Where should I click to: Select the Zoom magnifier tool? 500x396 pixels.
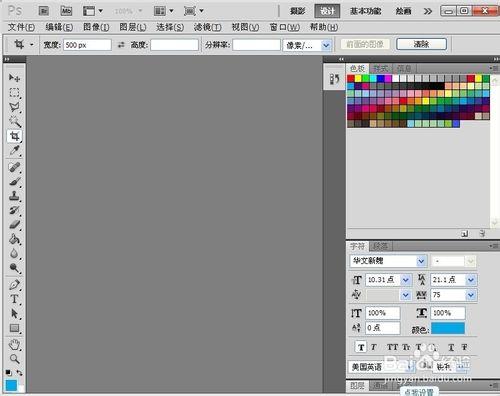(x=14, y=359)
